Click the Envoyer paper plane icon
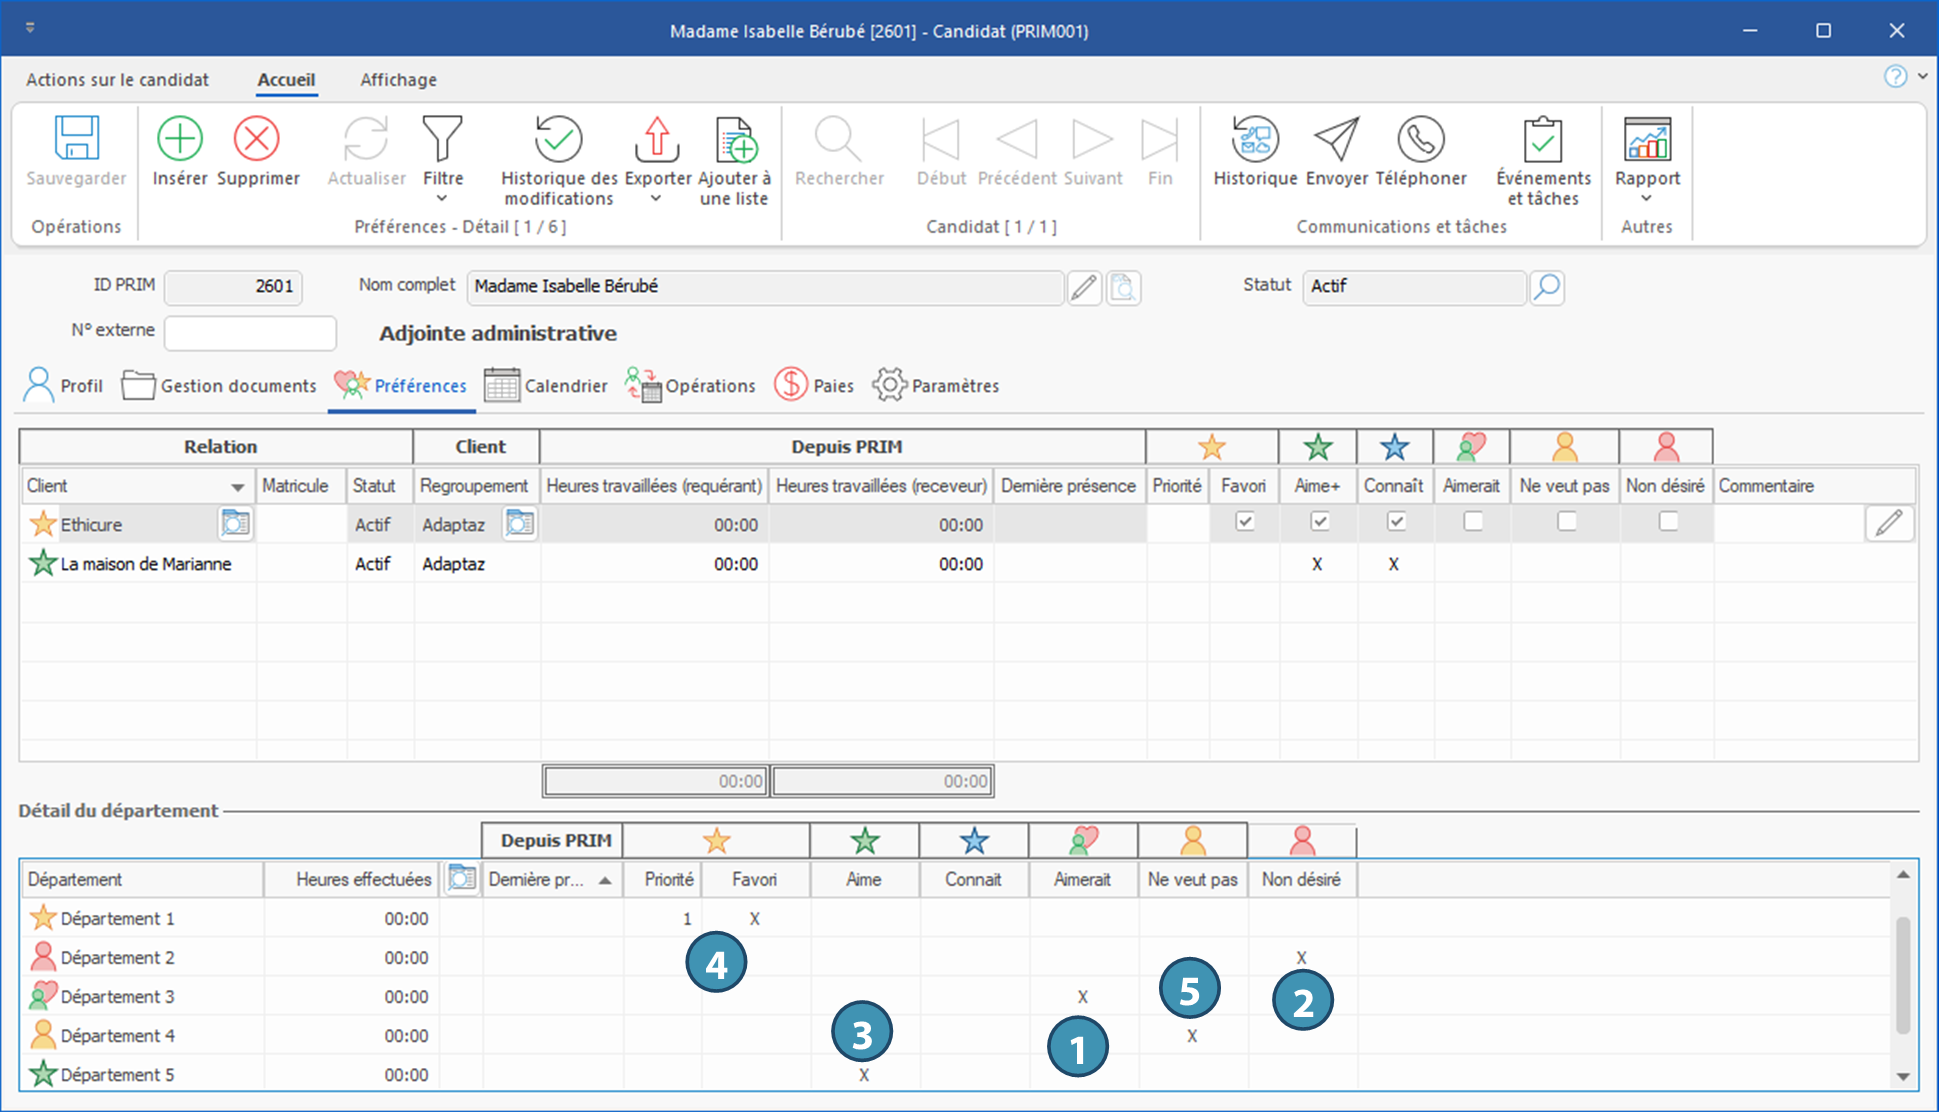This screenshot has width=1939, height=1112. coord(1336,139)
